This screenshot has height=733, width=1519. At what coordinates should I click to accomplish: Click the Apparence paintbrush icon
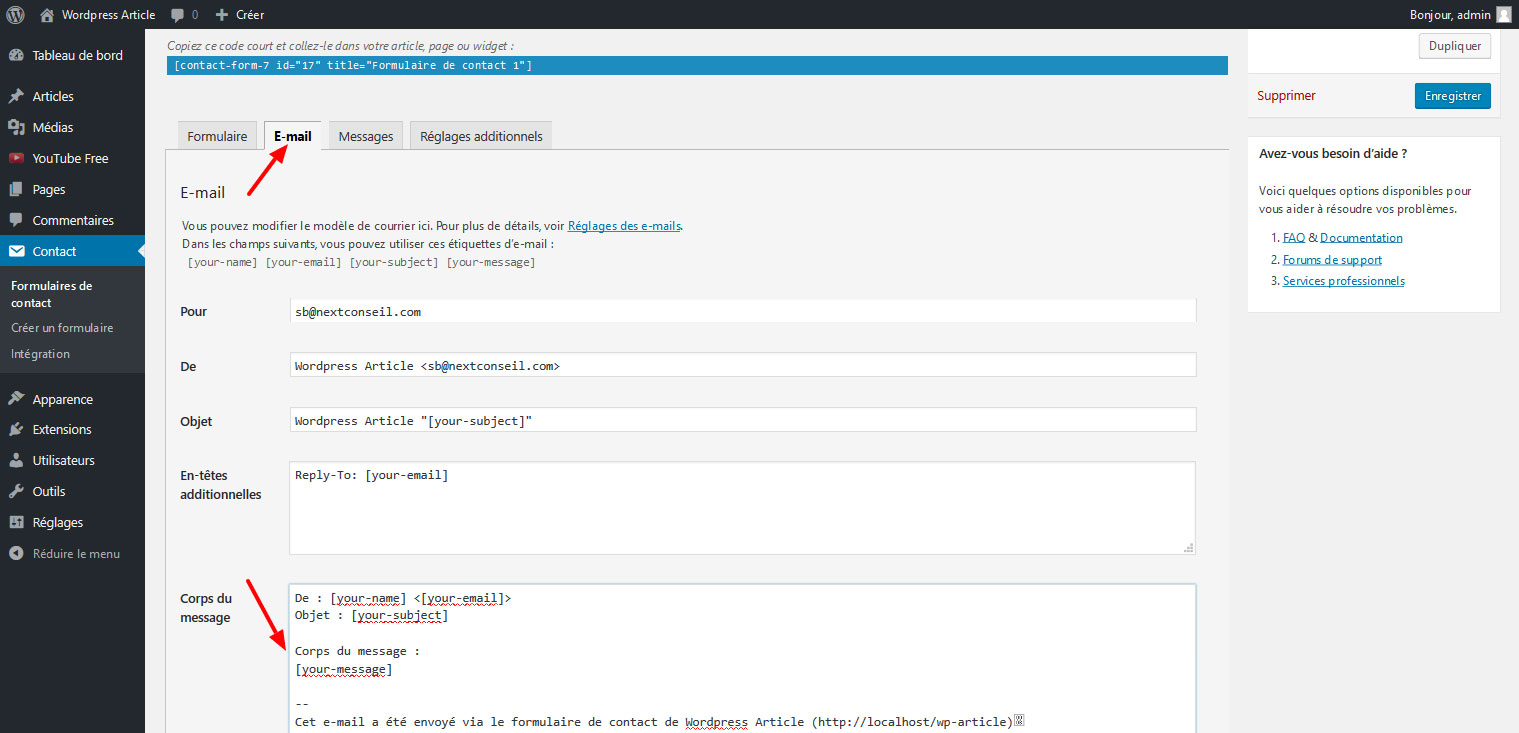pyautogui.click(x=16, y=399)
